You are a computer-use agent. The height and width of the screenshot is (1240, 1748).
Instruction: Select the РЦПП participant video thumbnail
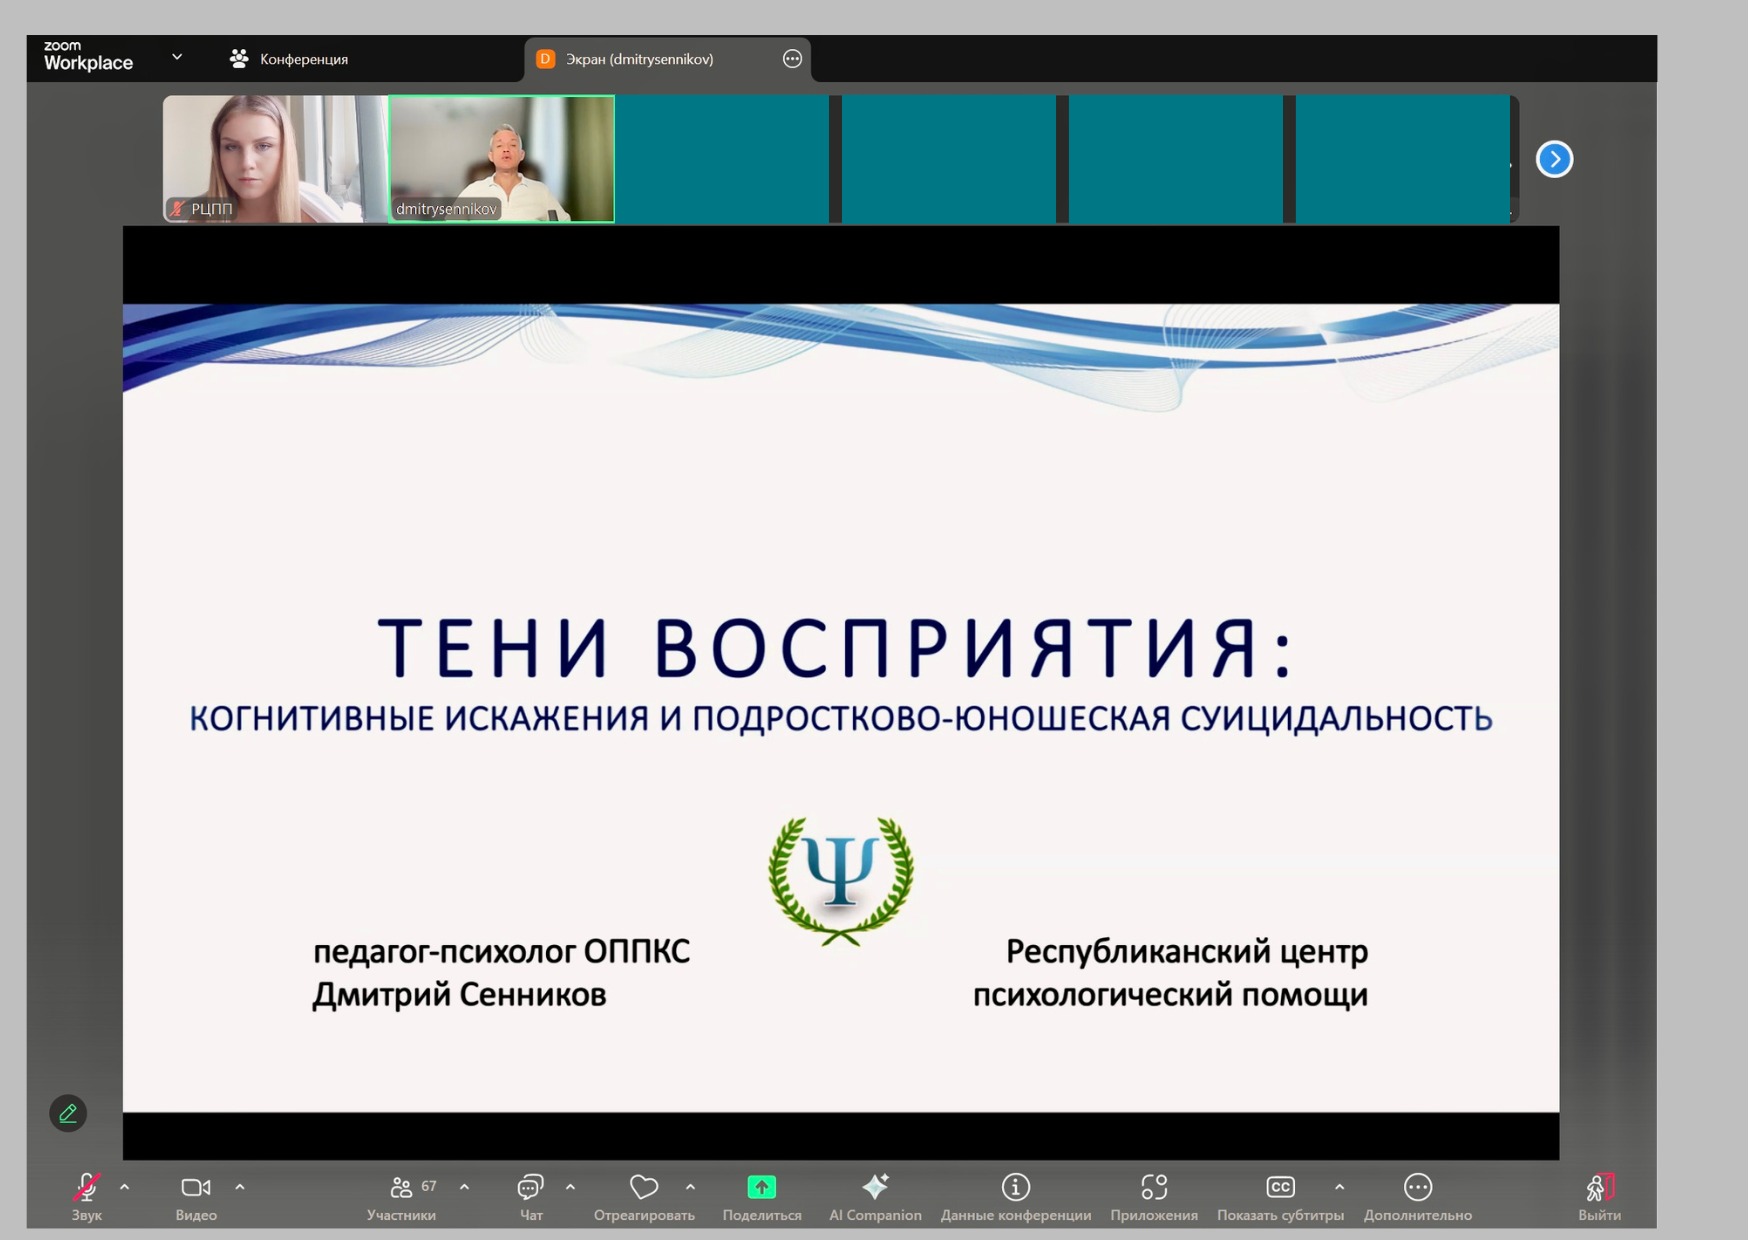tap(275, 159)
